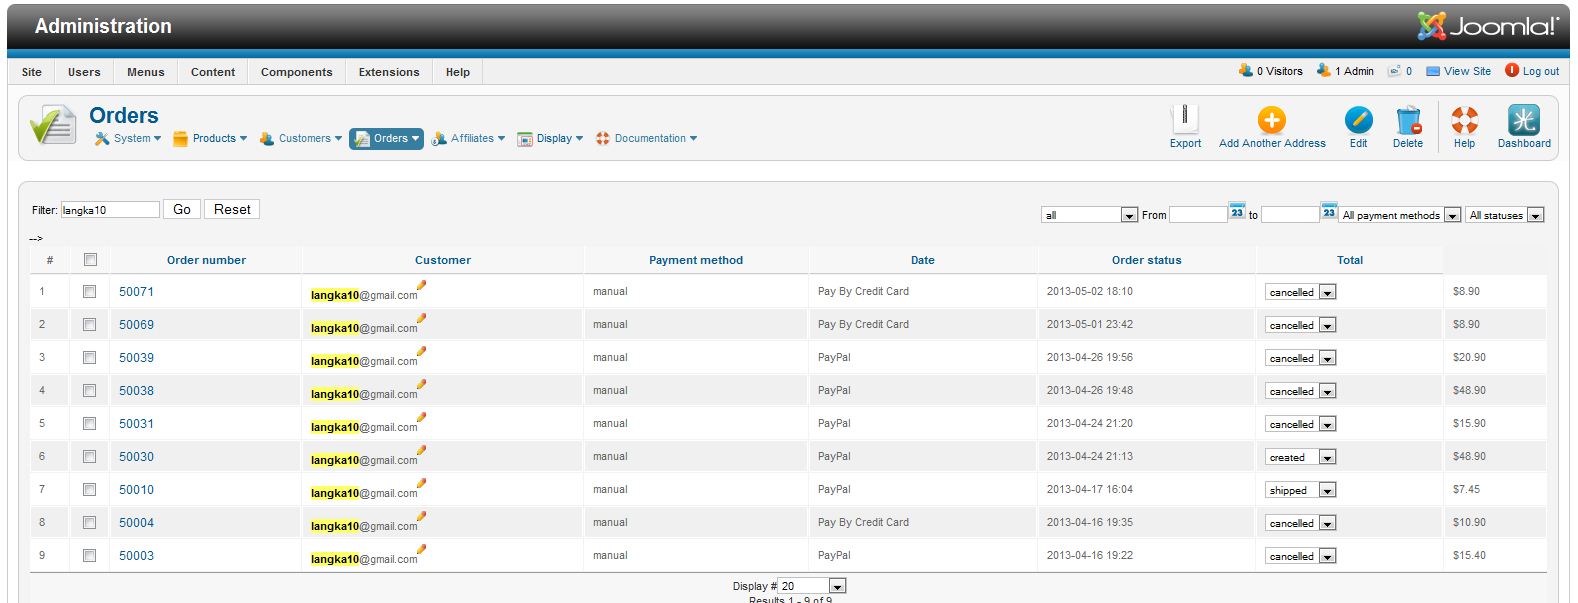Viewport: 1578px width, 603px height.
Task: Open the Components menu
Action: click(x=297, y=72)
